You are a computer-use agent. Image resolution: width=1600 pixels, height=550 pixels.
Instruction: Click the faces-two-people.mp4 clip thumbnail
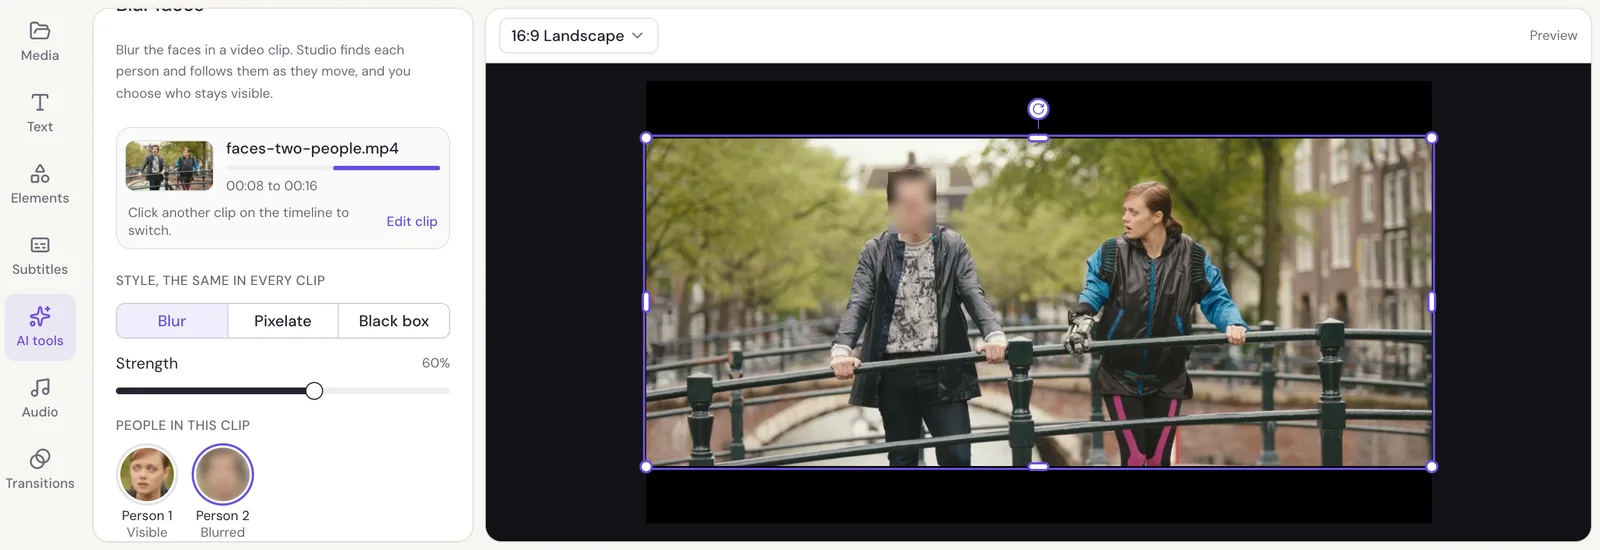[169, 166]
